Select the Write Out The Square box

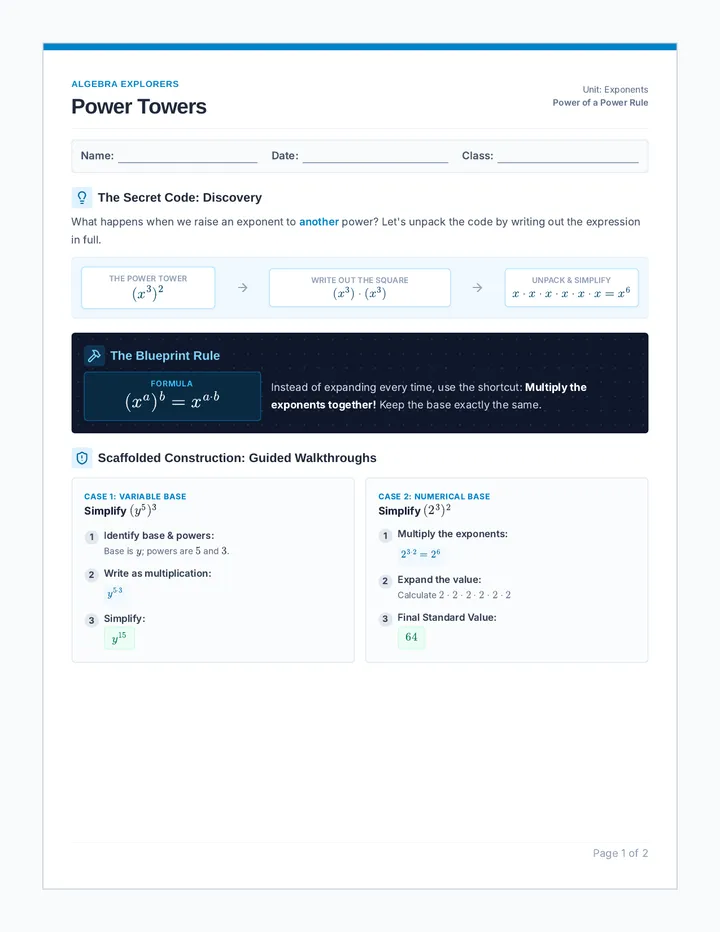tap(360, 288)
